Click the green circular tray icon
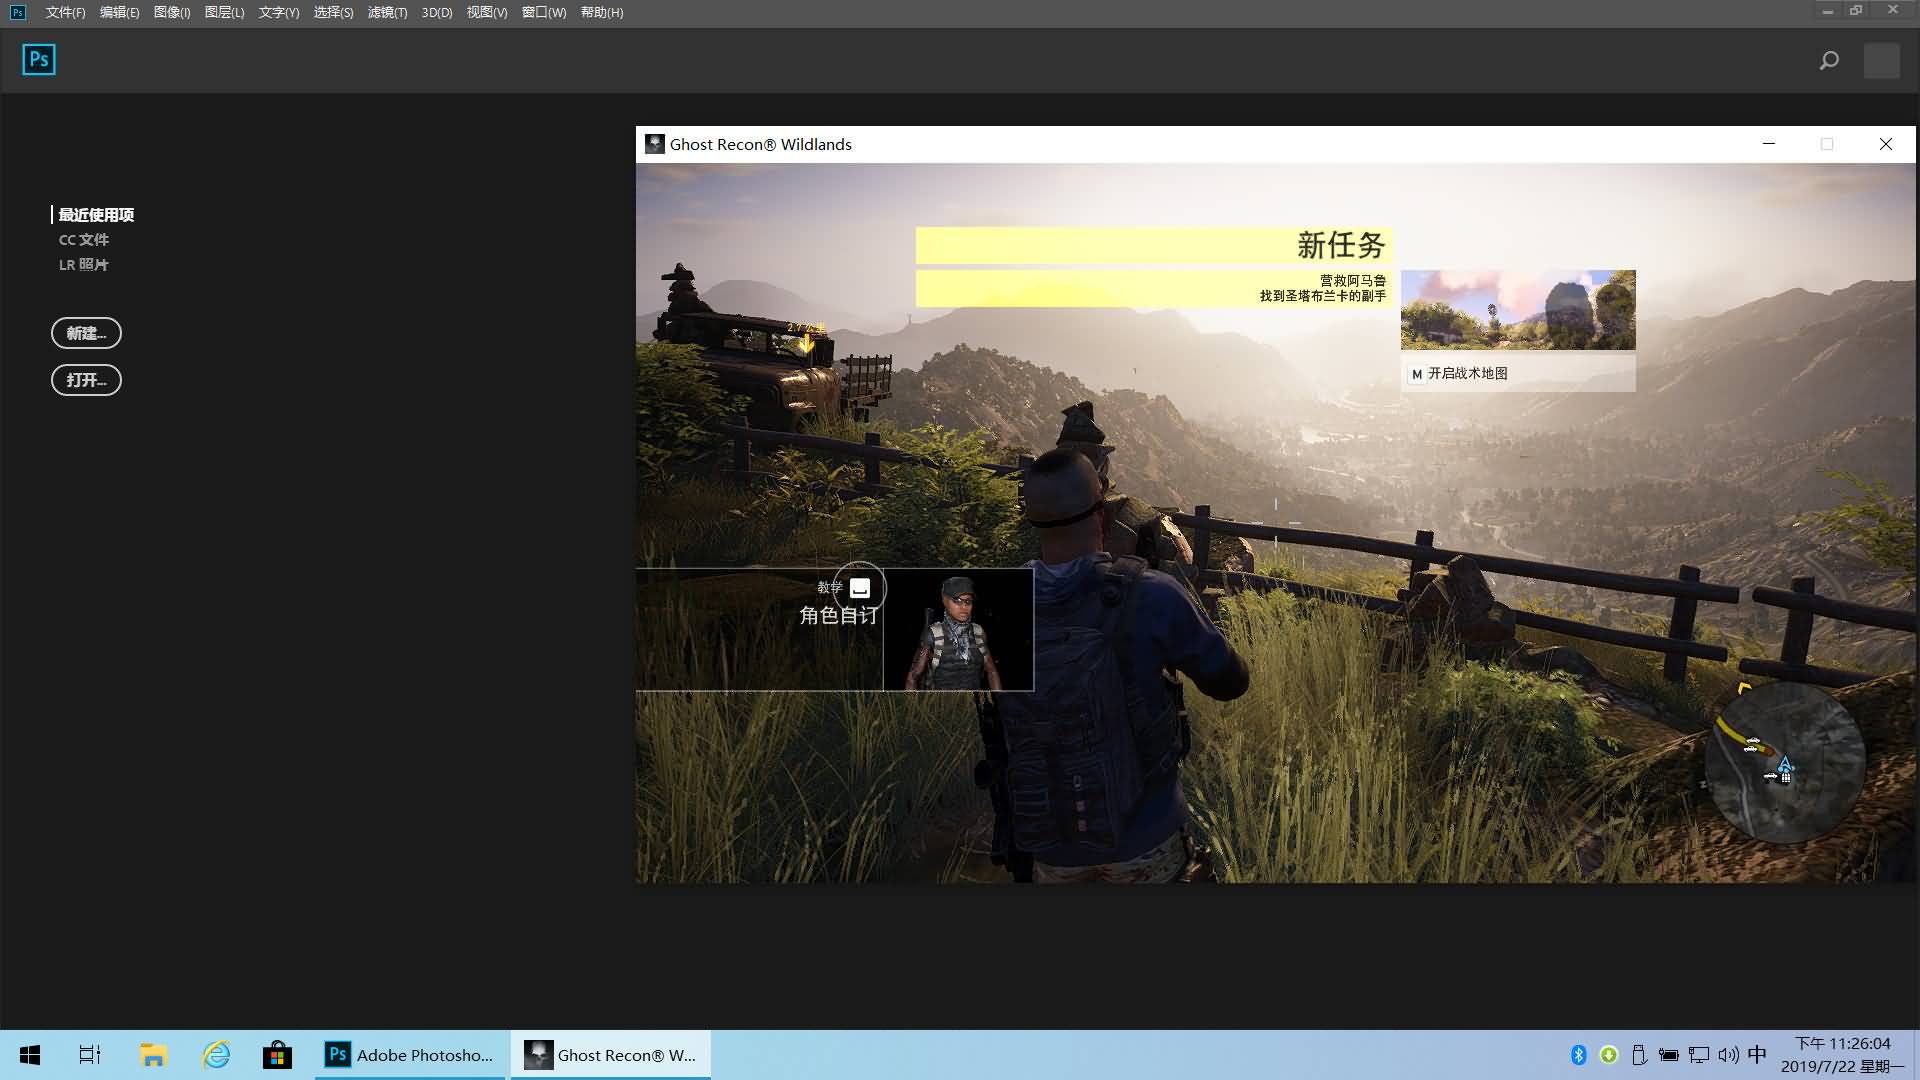The width and height of the screenshot is (1920, 1080). 1609,1055
